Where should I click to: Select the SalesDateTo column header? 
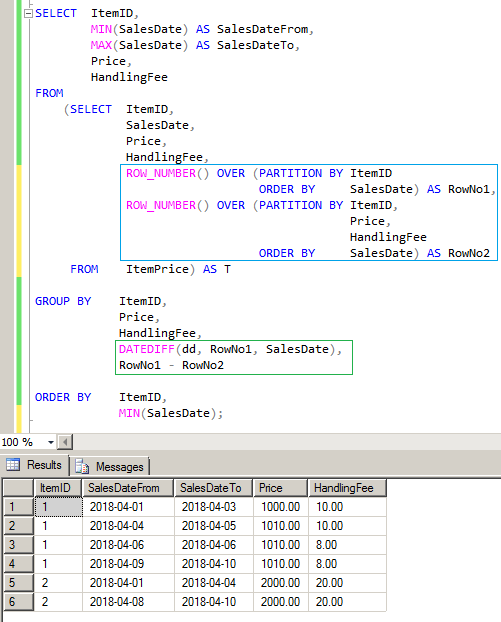point(213,488)
